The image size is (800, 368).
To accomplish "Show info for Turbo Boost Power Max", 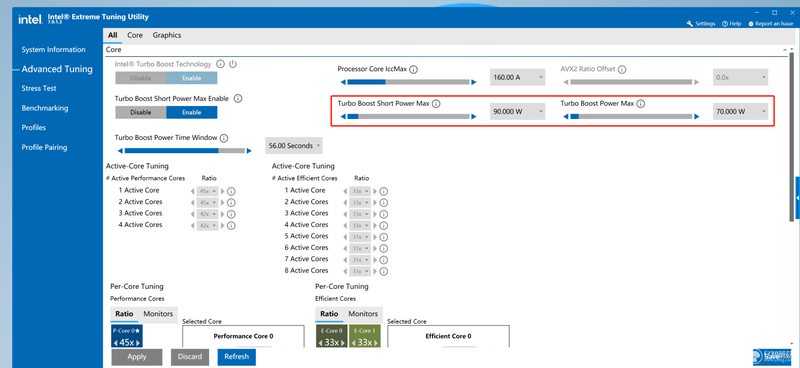I will [641, 104].
